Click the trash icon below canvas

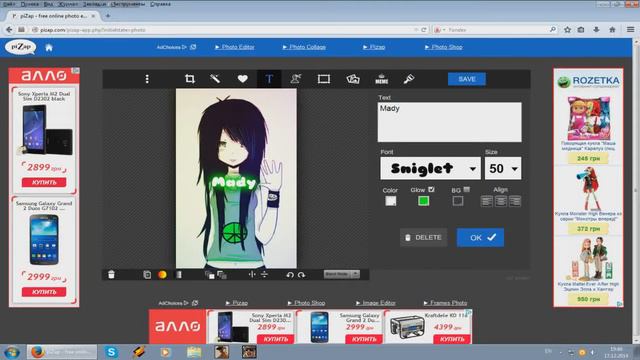pyautogui.click(x=111, y=275)
